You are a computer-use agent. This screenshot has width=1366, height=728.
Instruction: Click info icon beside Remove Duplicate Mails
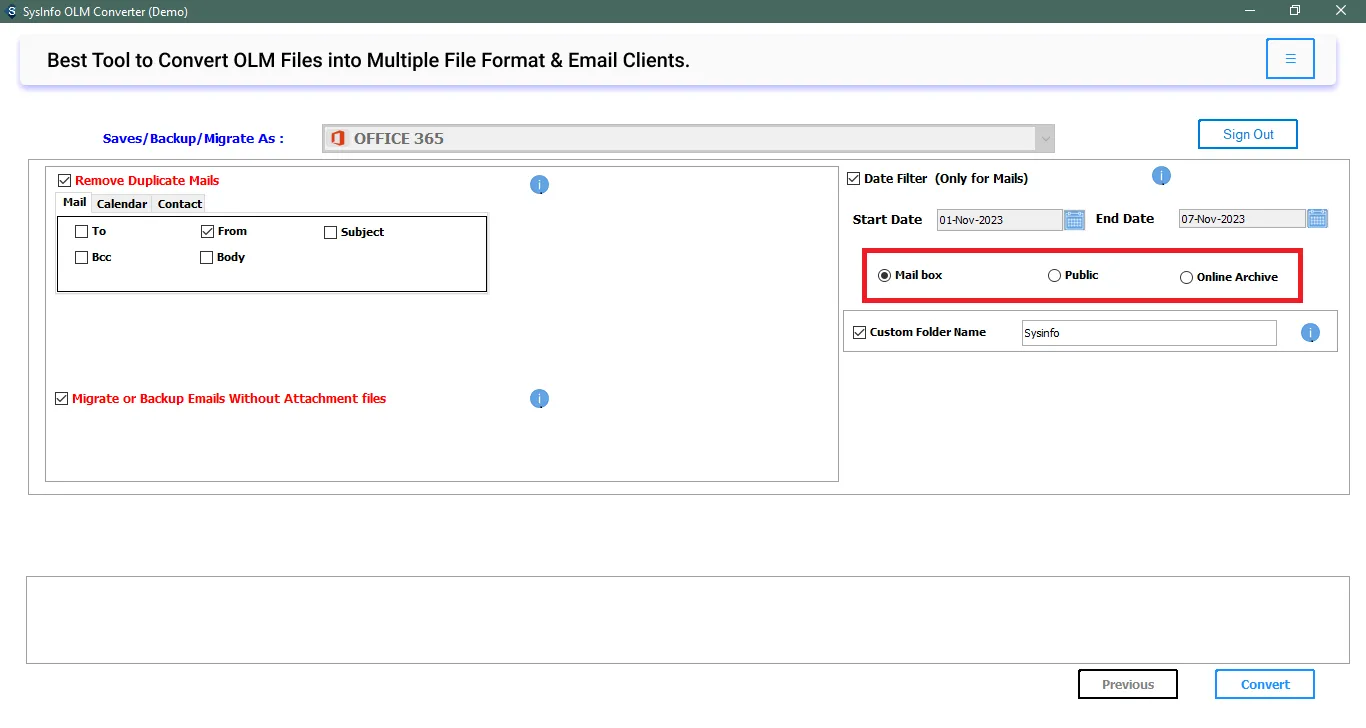[x=539, y=185]
